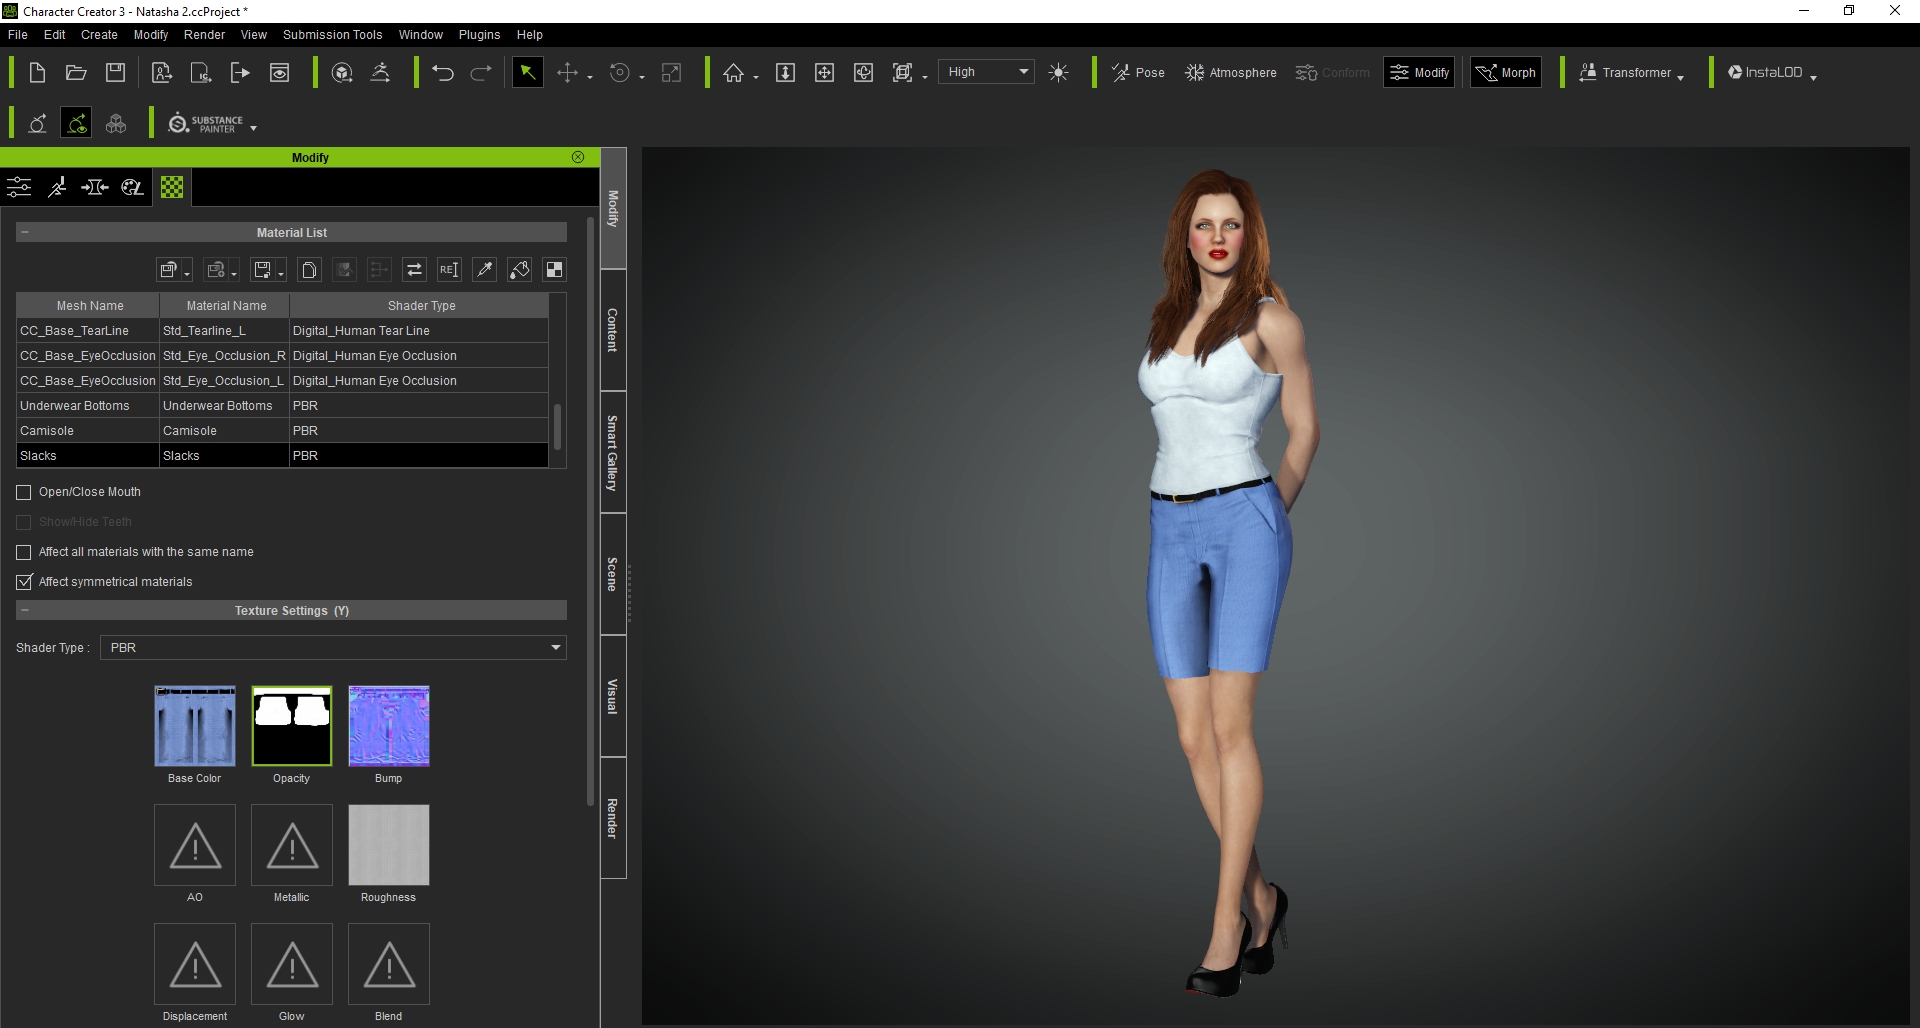Click the empty Metallic texture slot
The height and width of the screenshot is (1028, 1920).
[x=292, y=845]
